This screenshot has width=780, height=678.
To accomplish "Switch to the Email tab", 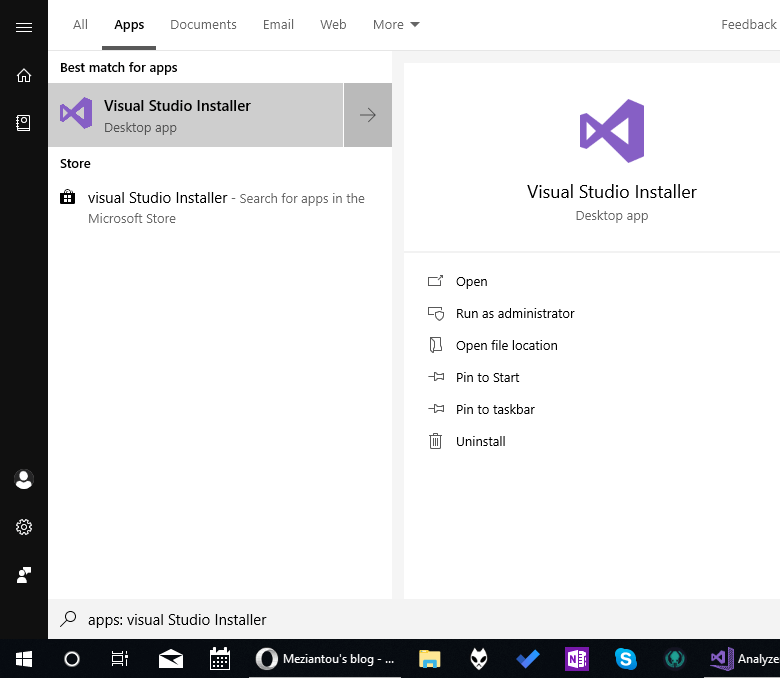I will pos(278,24).
